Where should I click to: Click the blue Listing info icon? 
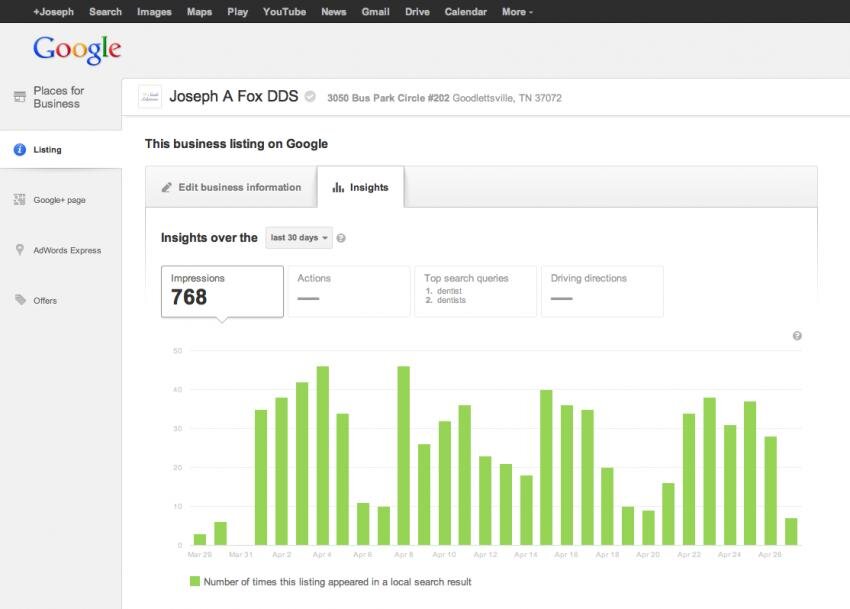pos(20,150)
